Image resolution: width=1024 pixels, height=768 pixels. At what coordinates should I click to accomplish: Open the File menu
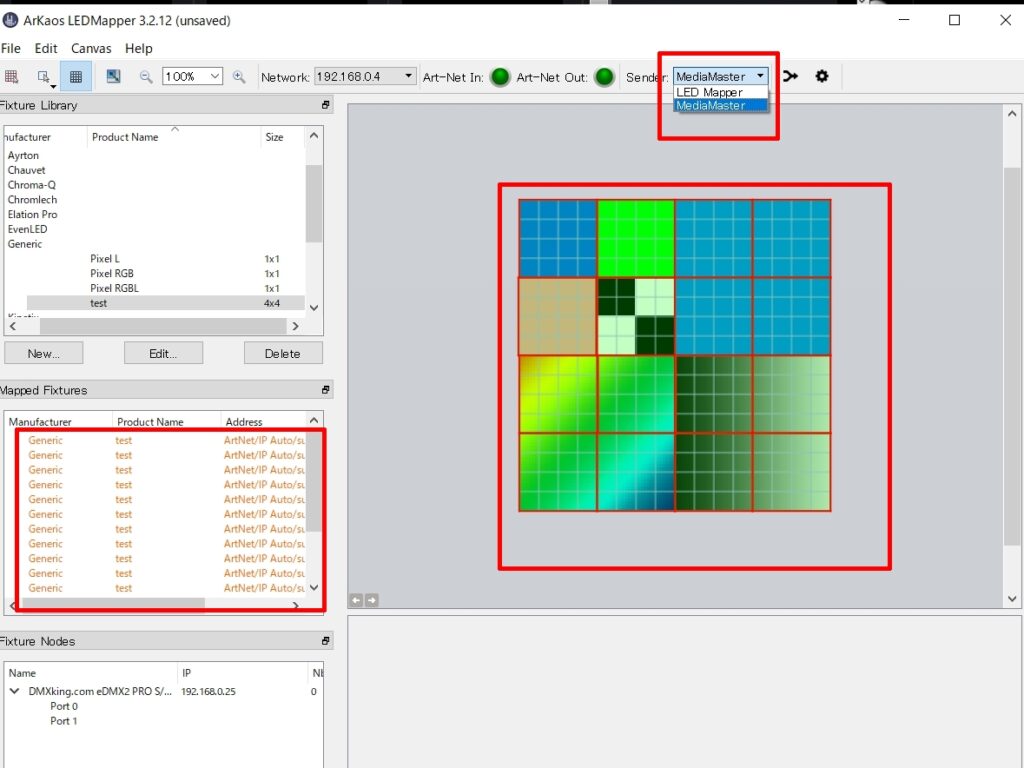[x=10, y=48]
